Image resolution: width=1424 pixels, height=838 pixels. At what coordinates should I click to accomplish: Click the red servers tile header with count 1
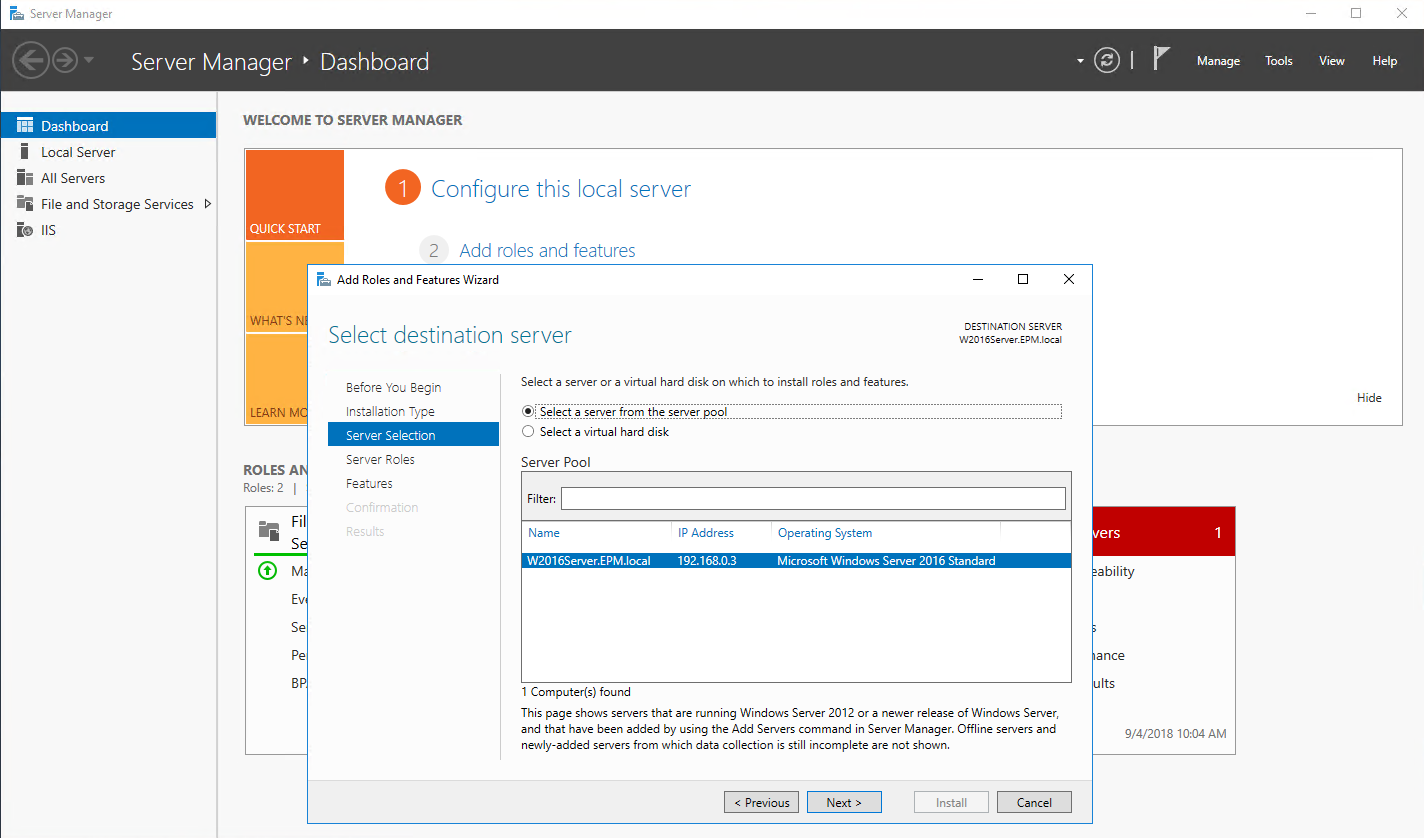[1164, 533]
